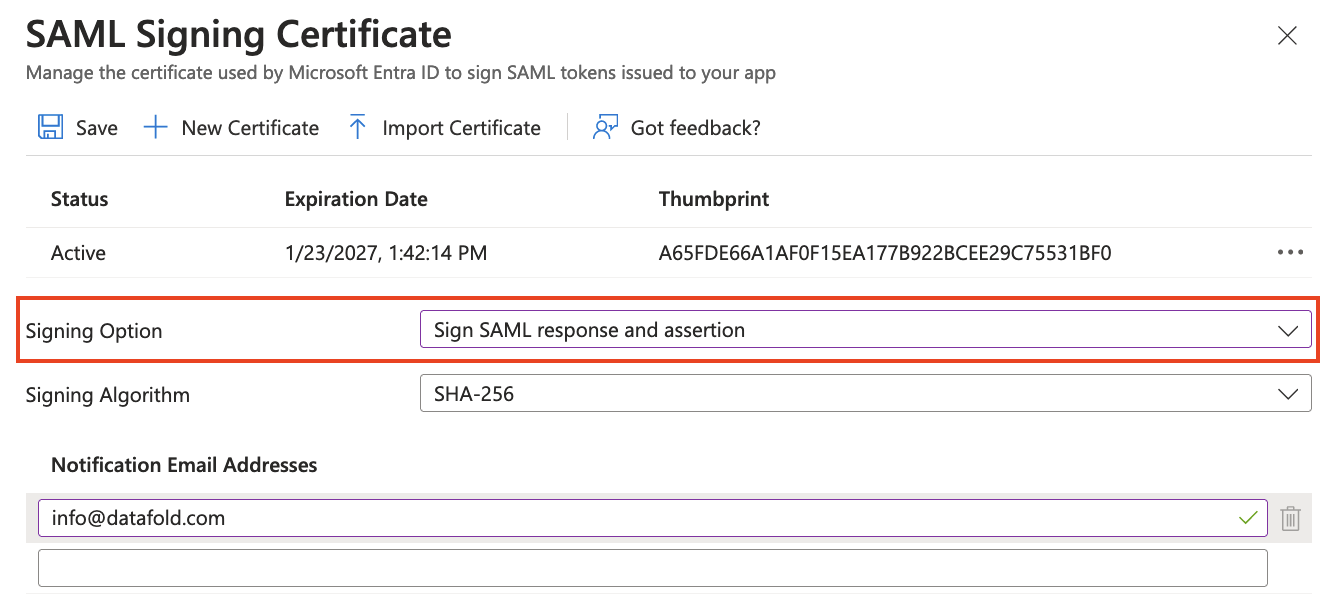Expand the Signing Algorithm dropdown chevron
Screen dimensions: 1338x602
(1288, 395)
